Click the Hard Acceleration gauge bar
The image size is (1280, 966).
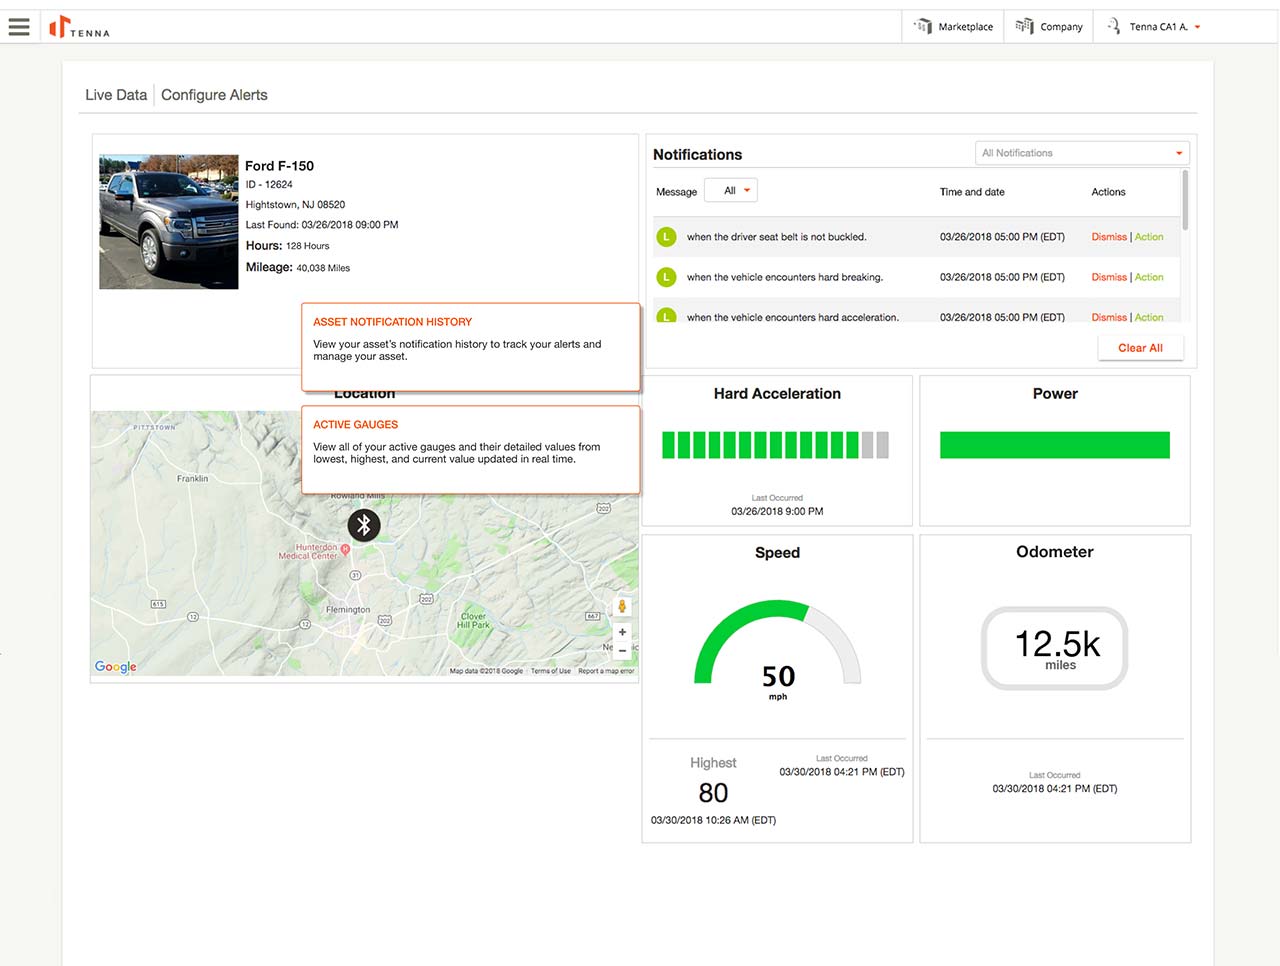[x=775, y=445]
